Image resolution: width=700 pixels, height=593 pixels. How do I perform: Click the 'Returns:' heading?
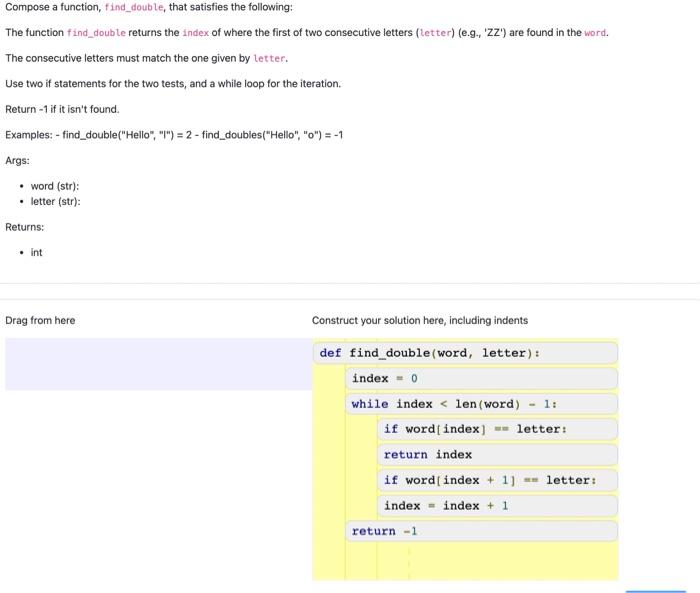[25, 227]
